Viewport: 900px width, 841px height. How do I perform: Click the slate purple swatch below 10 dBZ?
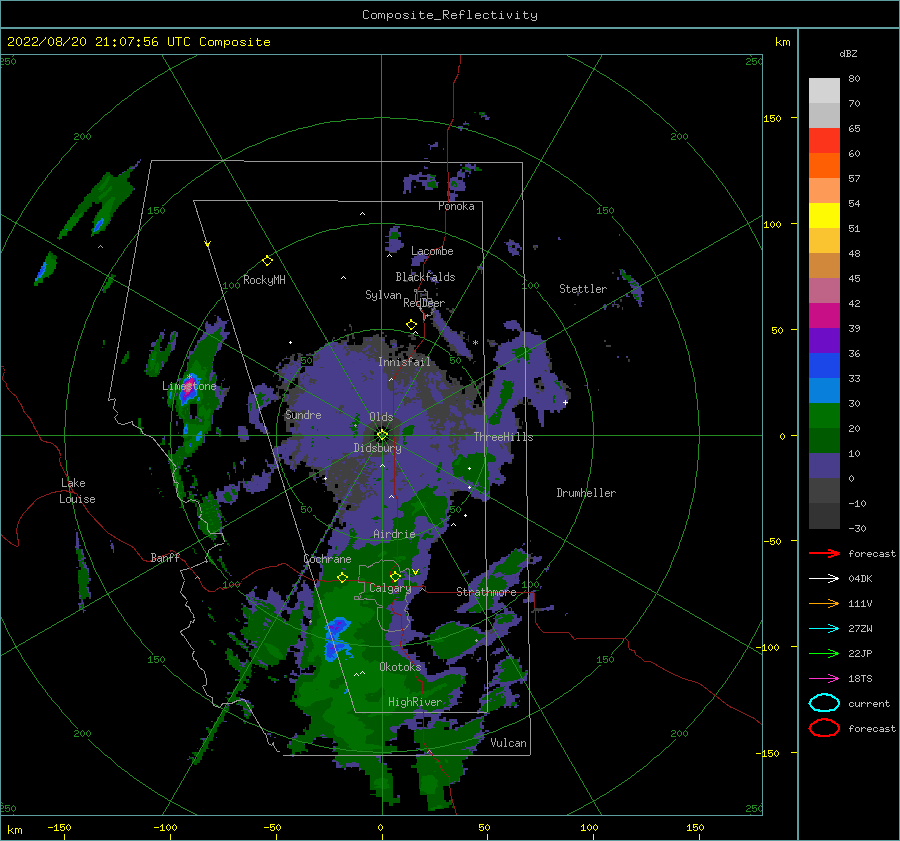coord(824,466)
